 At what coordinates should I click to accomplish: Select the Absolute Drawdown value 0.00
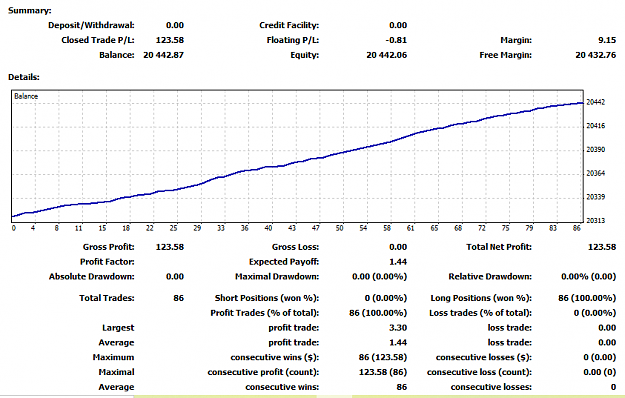tap(175, 276)
